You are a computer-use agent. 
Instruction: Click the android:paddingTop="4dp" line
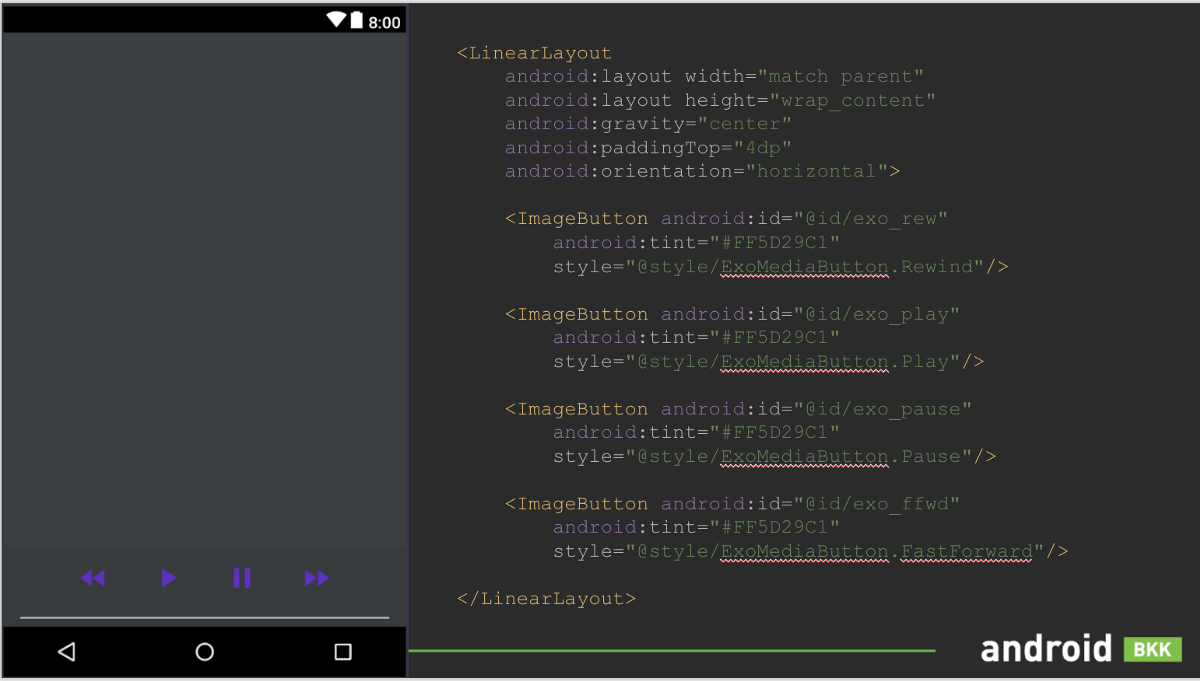[x=648, y=148]
